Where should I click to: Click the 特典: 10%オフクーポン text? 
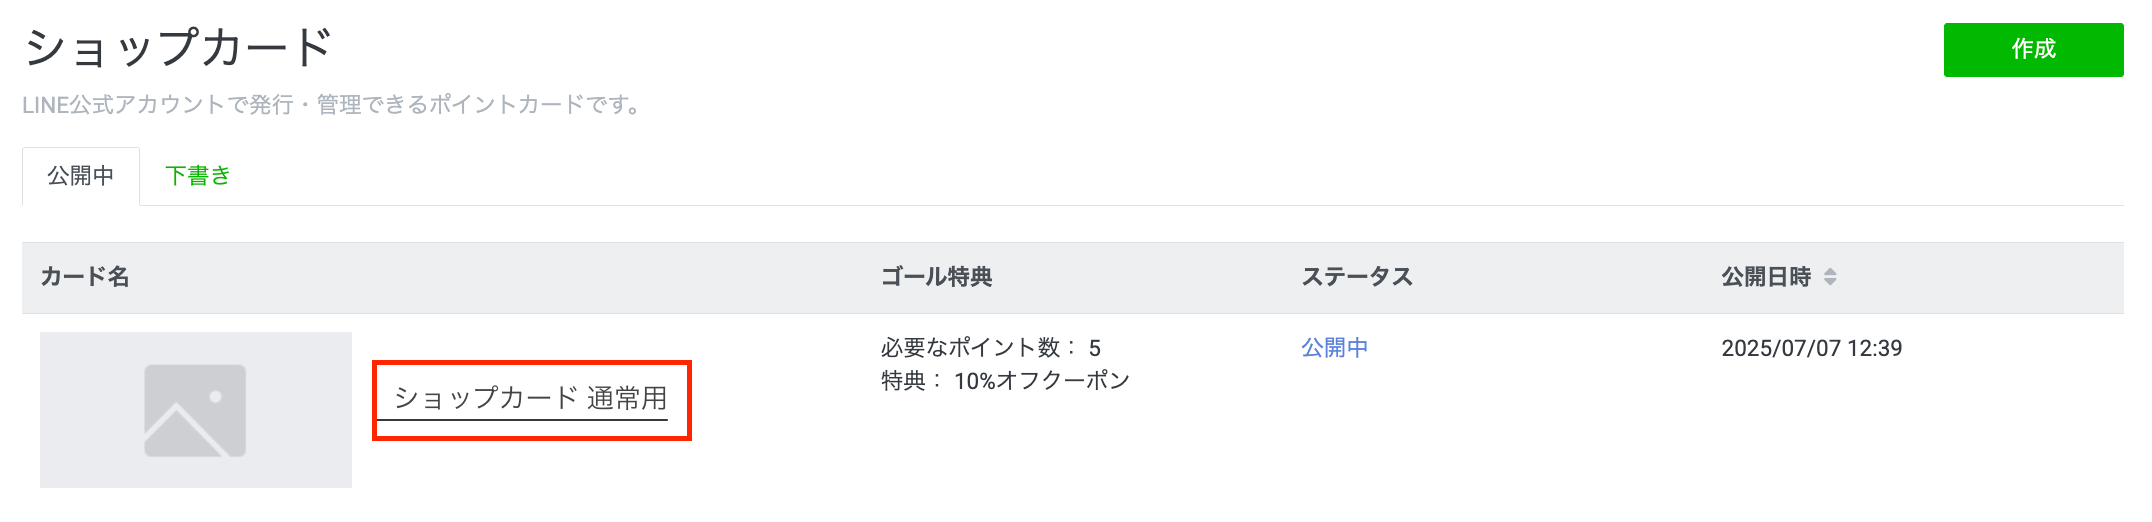pos(1005,381)
